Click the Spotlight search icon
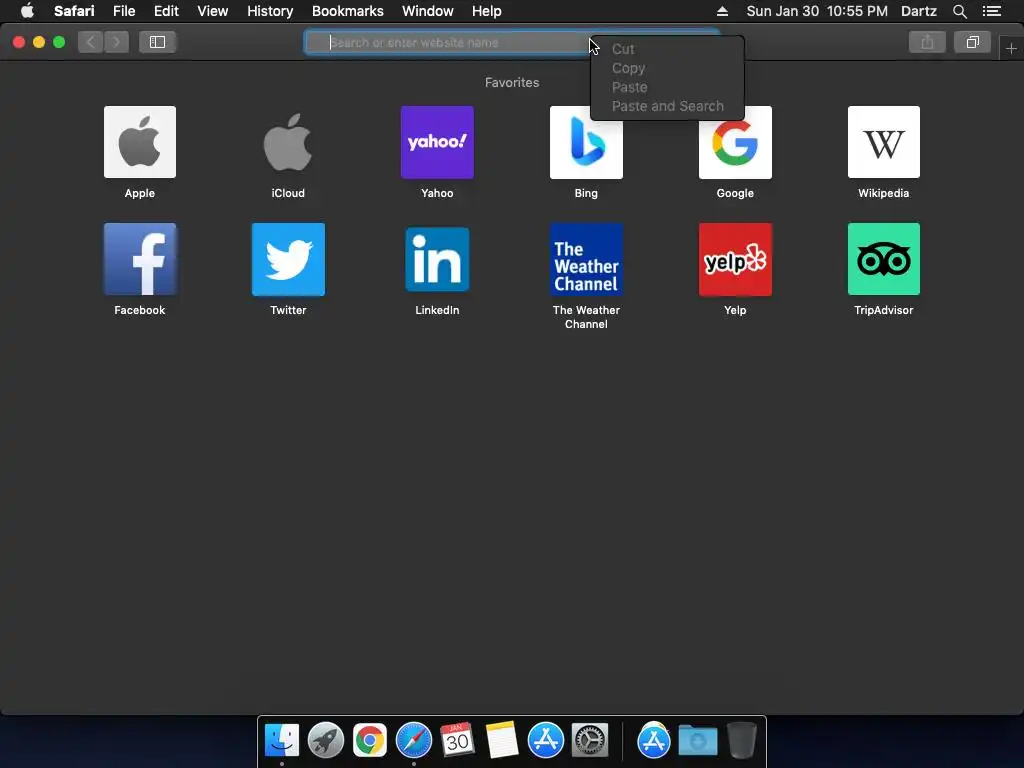Image resolution: width=1024 pixels, height=768 pixels. tap(959, 11)
